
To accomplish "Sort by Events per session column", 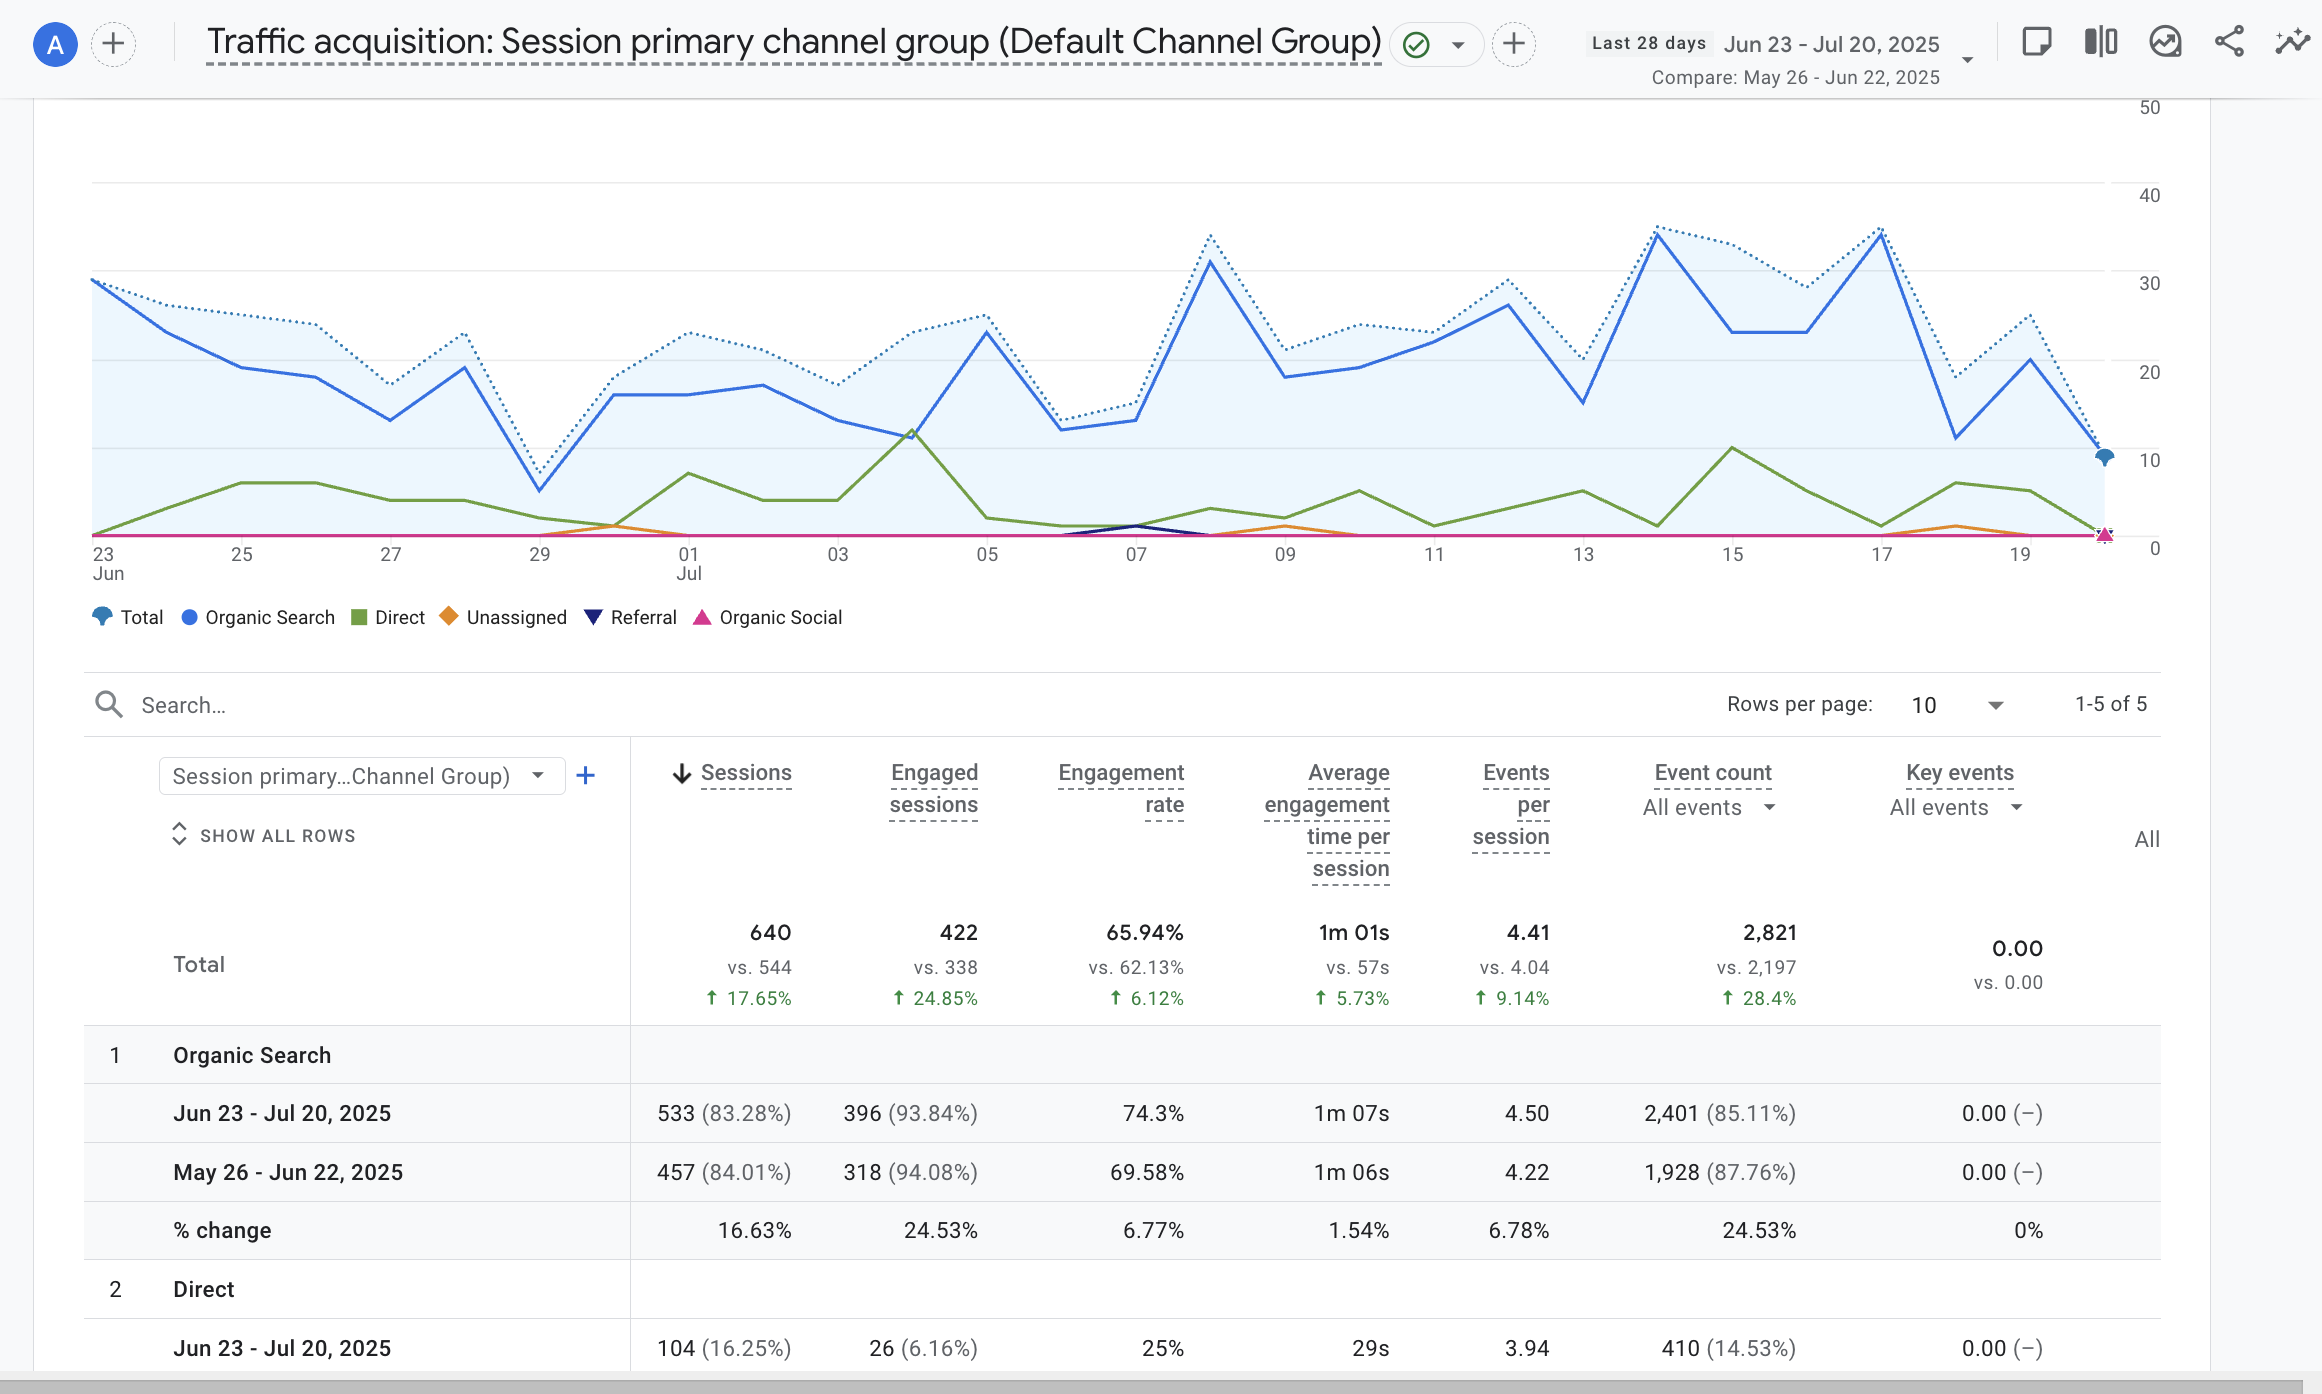I will (1511, 805).
